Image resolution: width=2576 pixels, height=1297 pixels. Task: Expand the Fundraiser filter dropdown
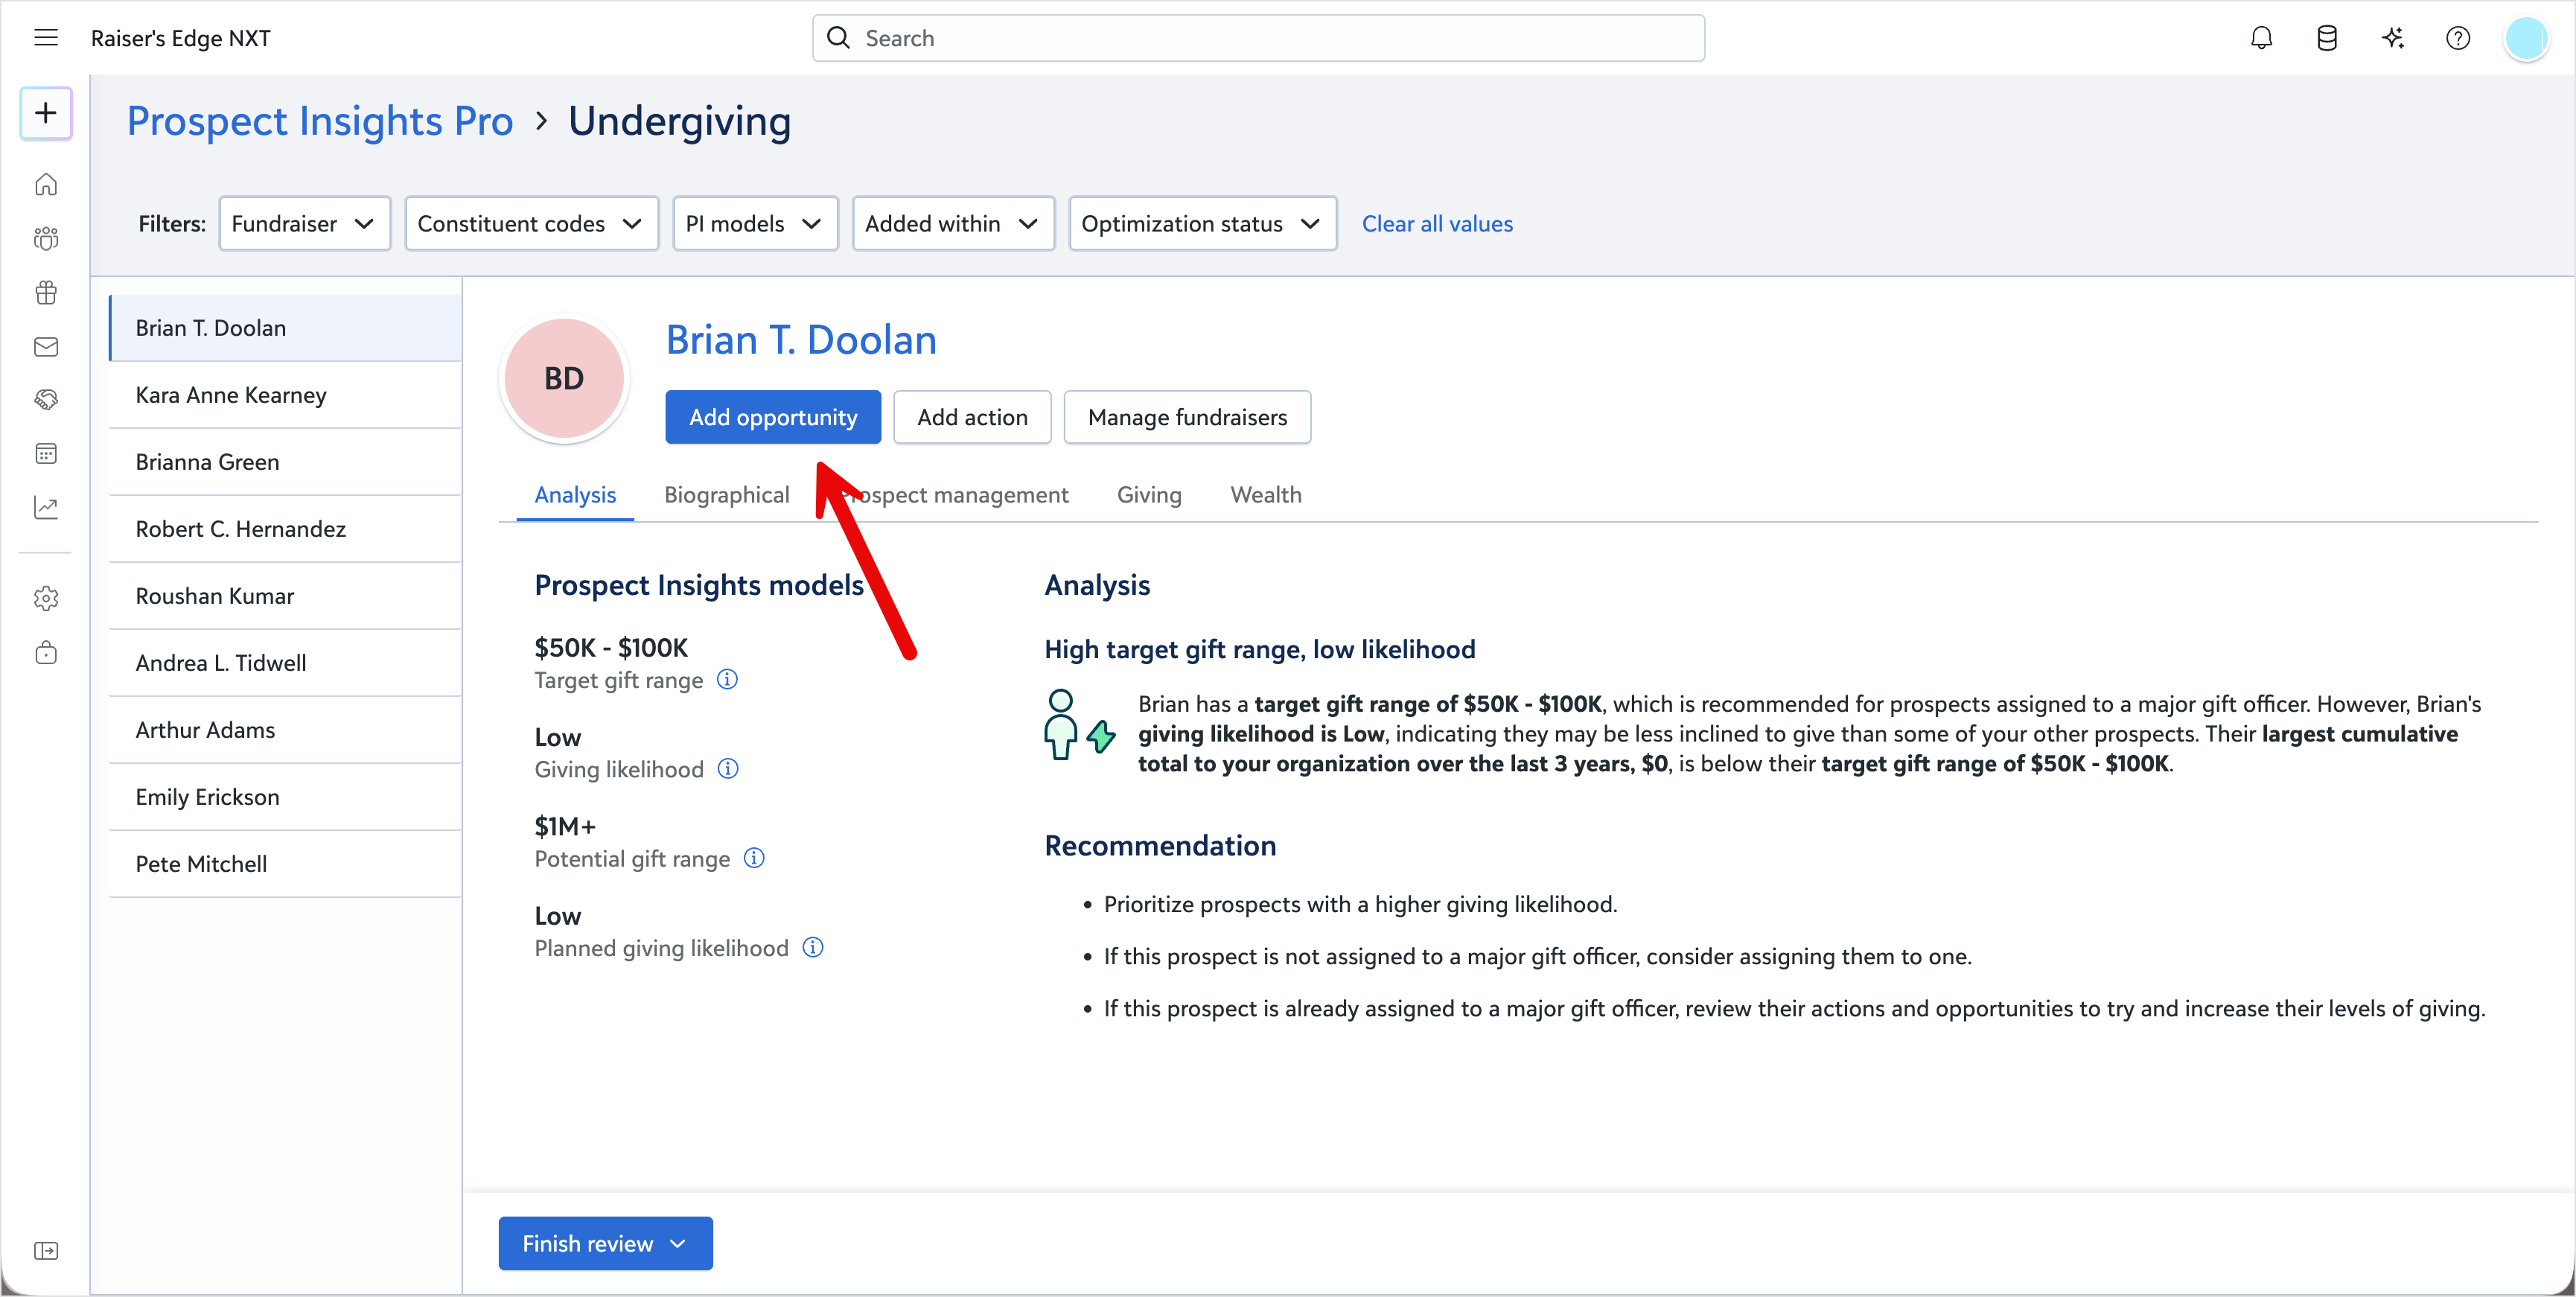[304, 224]
